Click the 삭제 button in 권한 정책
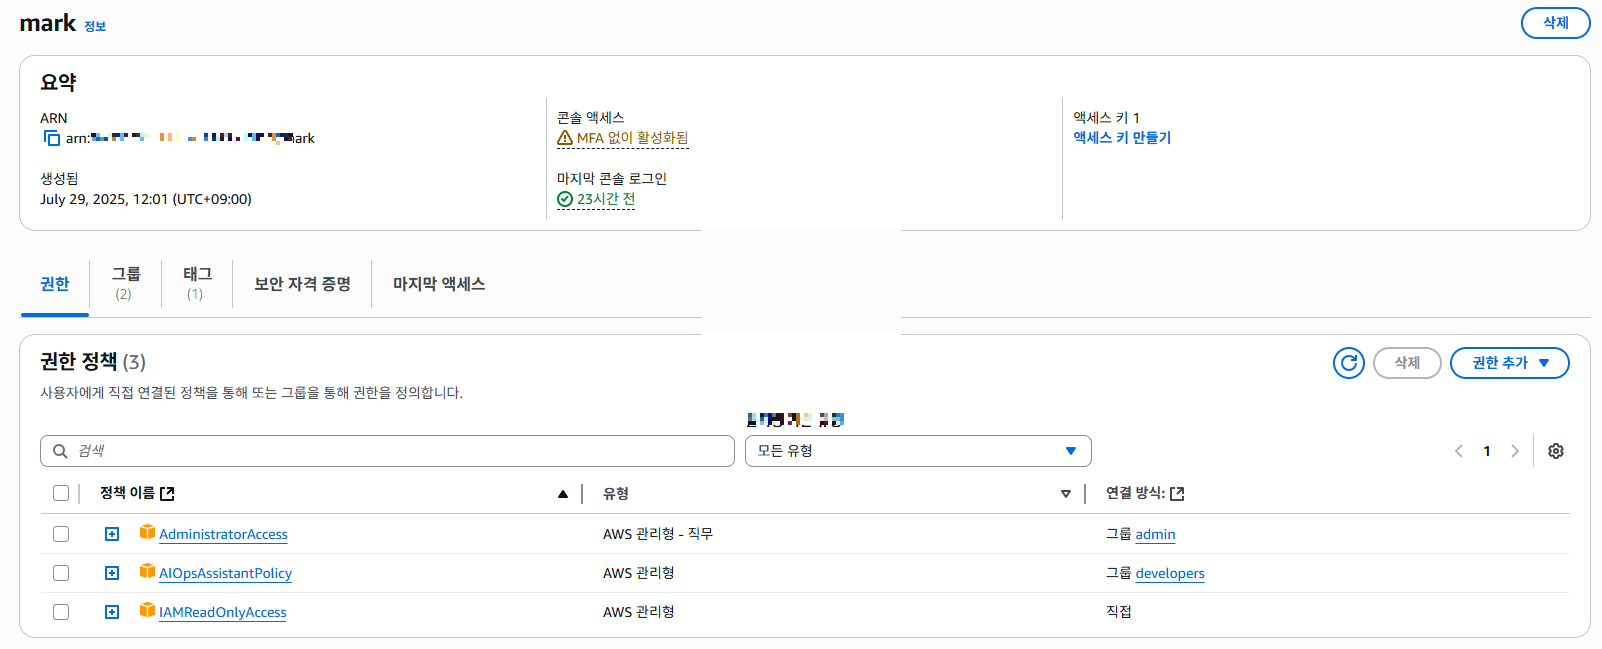The height and width of the screenshot is (649, 1602). 1407,363
